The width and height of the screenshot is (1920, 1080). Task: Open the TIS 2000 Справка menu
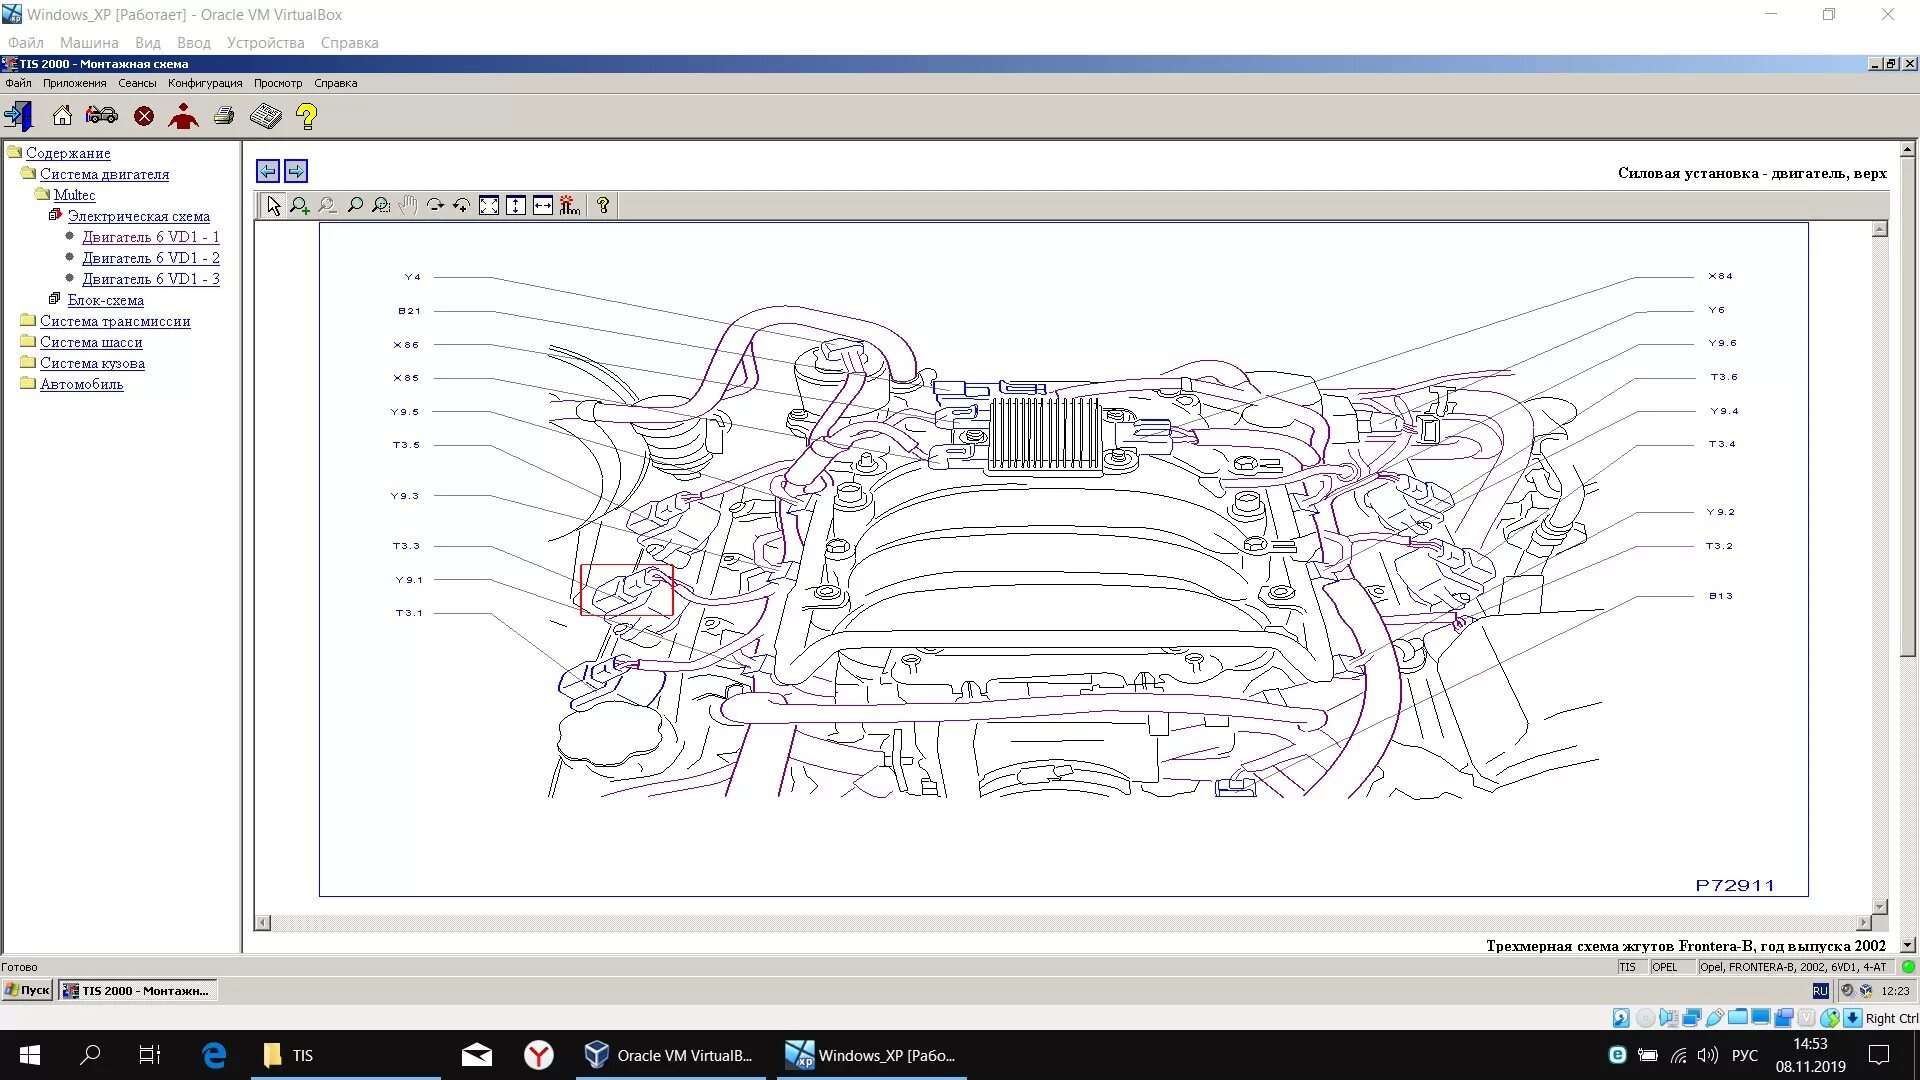[x=335, y=83]
